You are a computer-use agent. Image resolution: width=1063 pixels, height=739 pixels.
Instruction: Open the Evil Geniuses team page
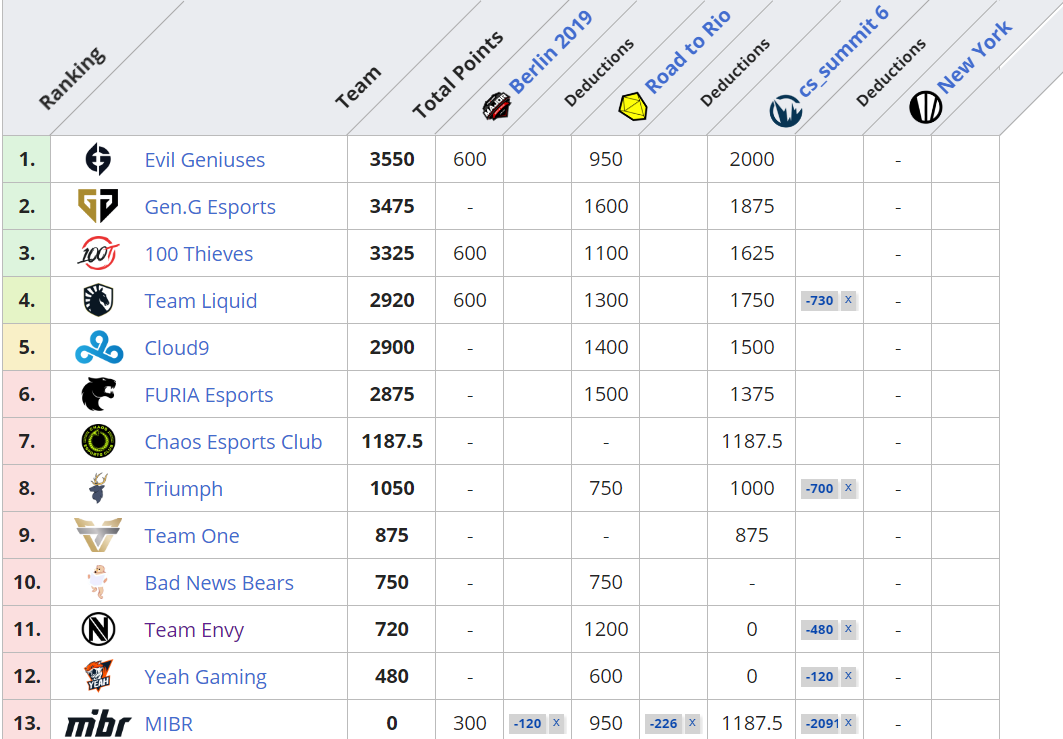[x=205, y=160]
